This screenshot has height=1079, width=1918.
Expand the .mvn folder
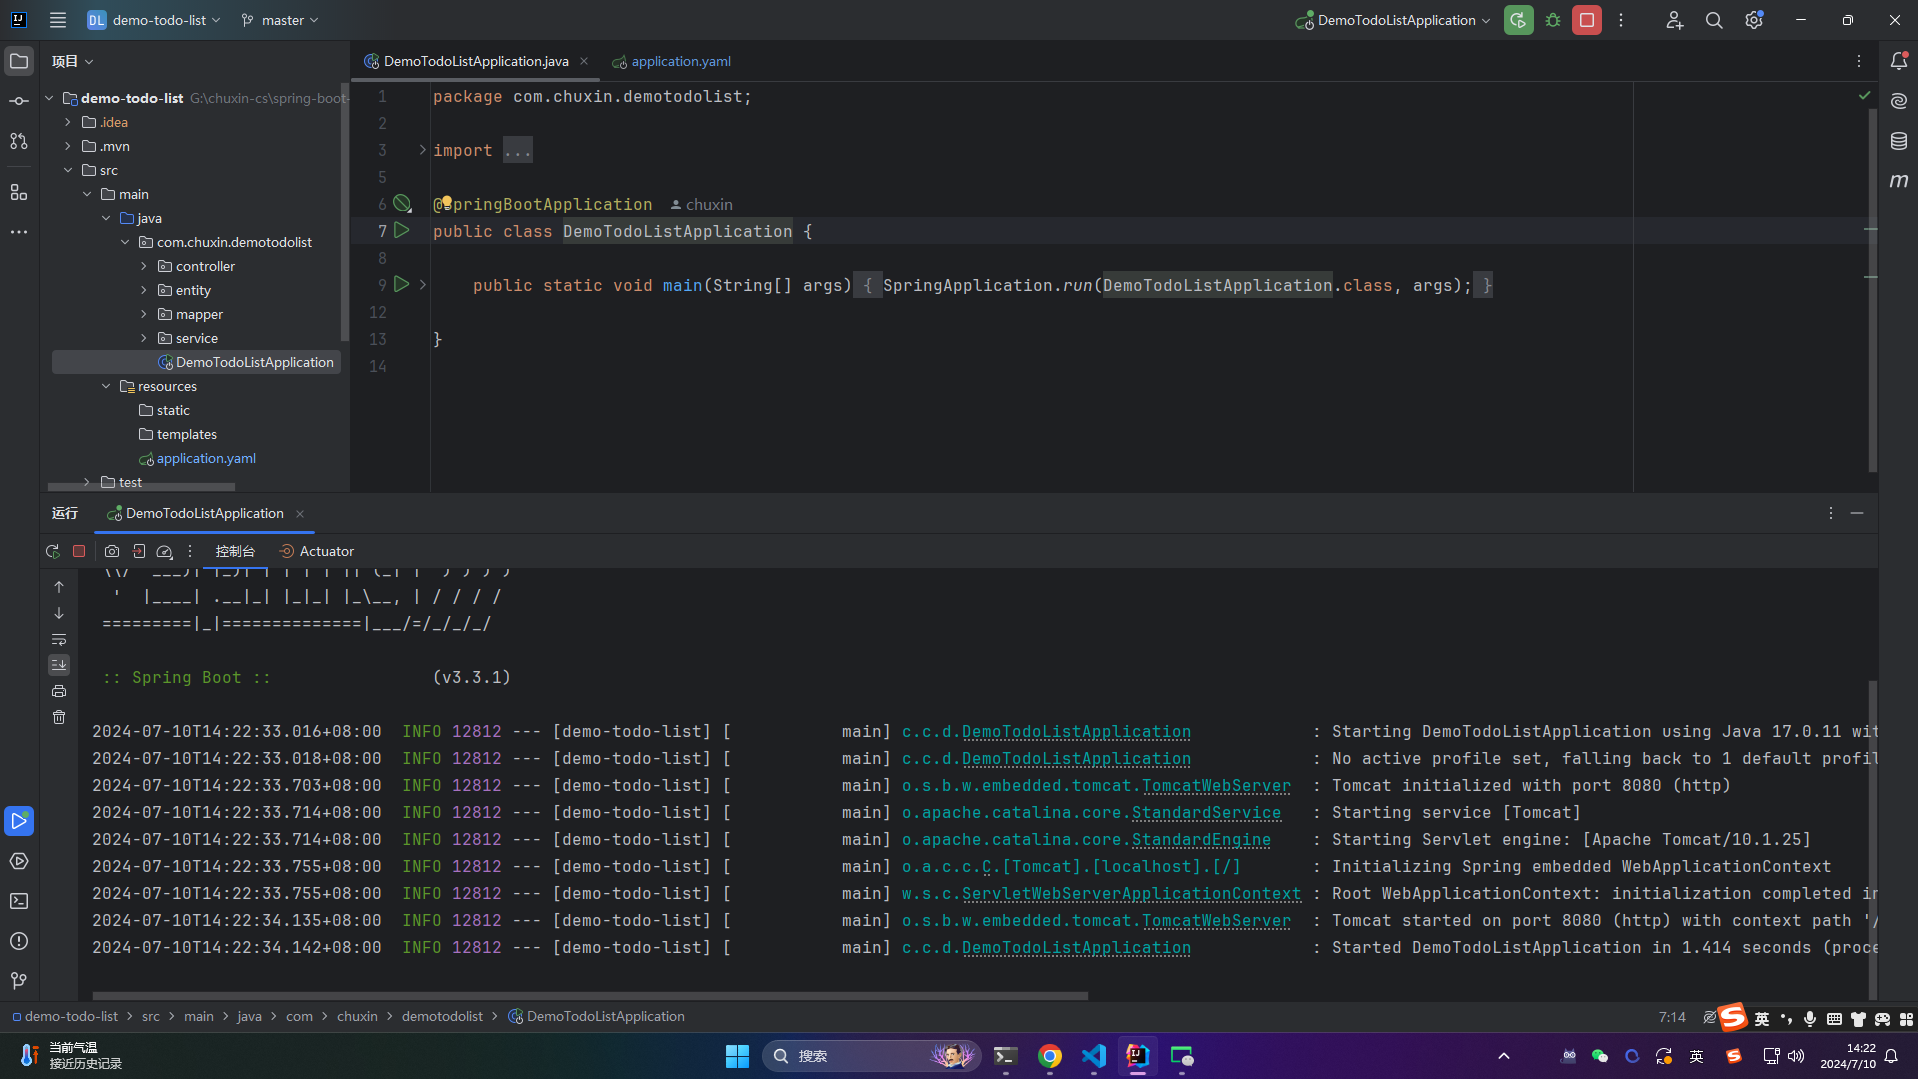(68, 146)
